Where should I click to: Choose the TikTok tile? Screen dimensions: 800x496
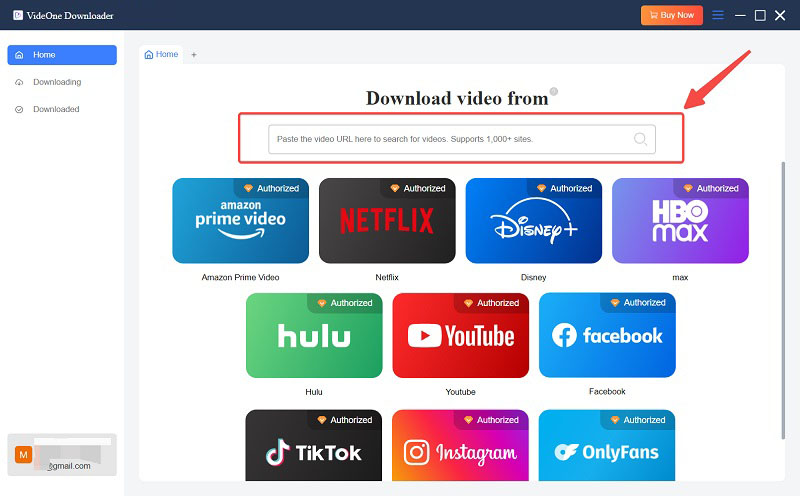click(x=314, y=448)
